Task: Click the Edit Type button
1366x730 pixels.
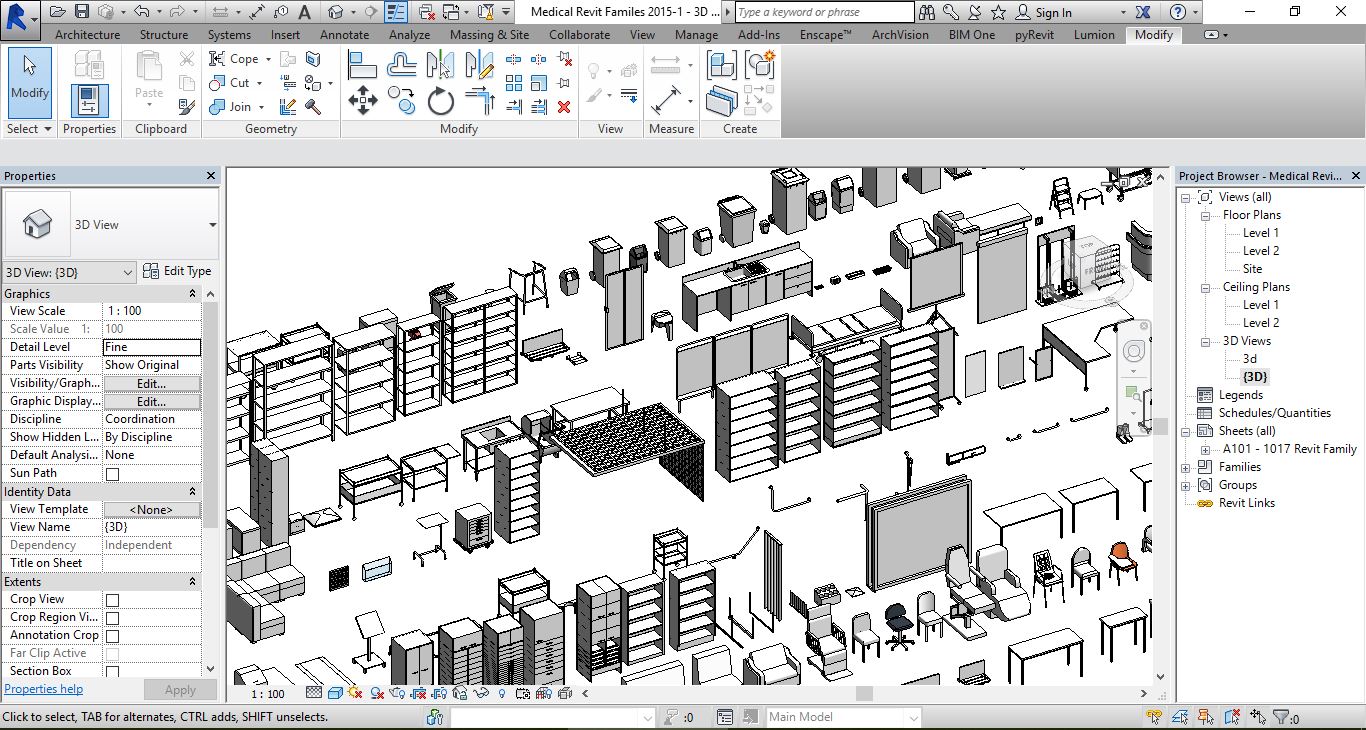Action: pos(177,271)
